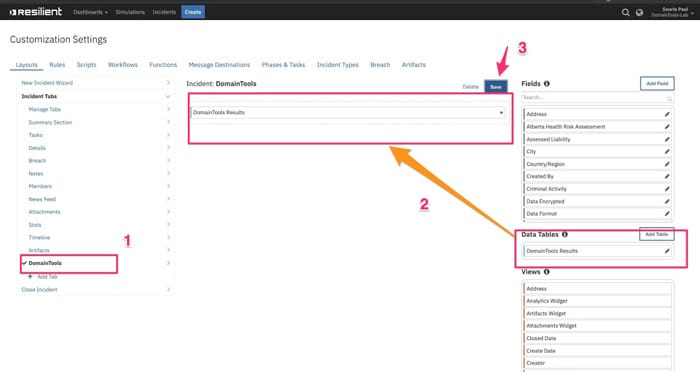Screen dimensions: 700x372
Task: Open Timeline row chevron
Action: pos(168,238)
